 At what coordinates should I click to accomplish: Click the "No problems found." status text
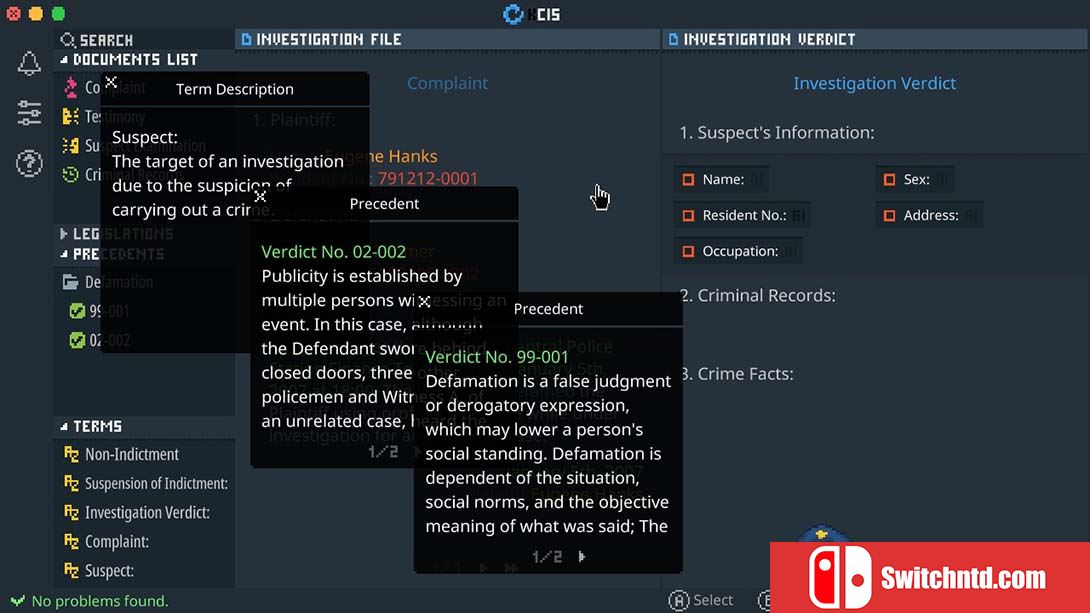pyautogui.click(x=100, y=601)
